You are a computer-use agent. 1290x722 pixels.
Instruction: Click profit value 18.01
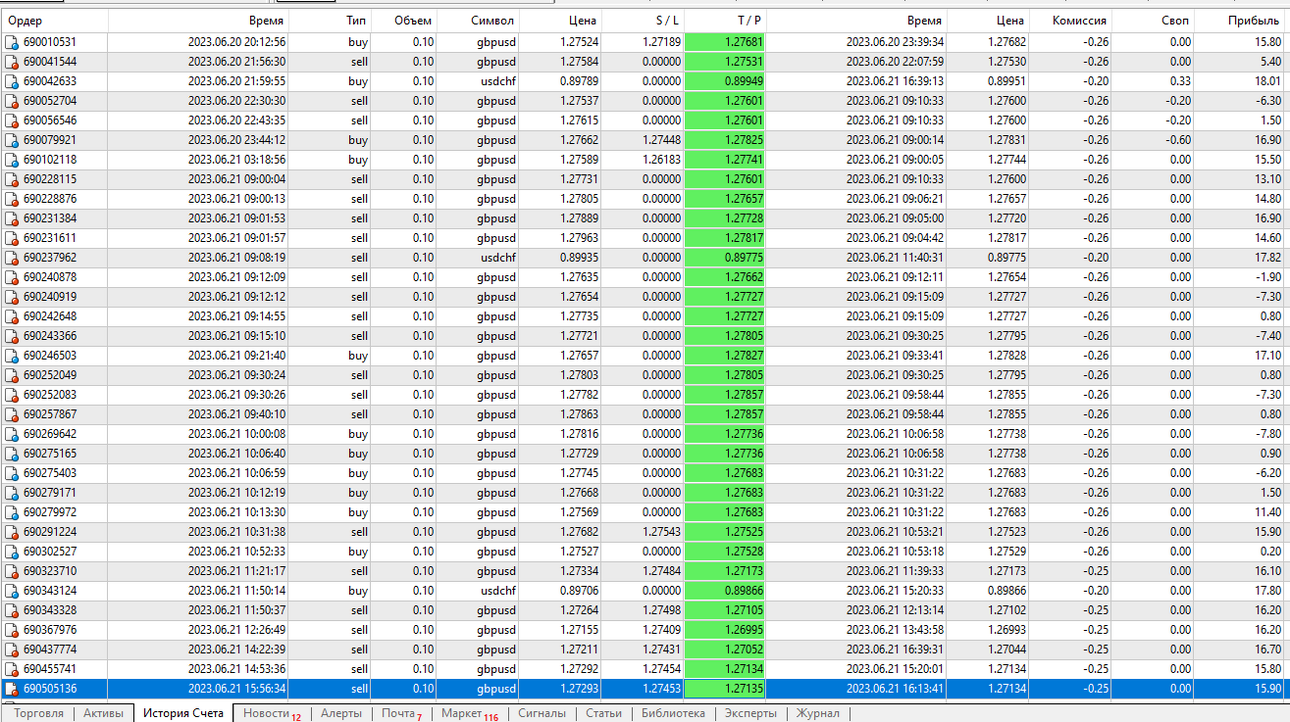click(x=1267, y=81)
